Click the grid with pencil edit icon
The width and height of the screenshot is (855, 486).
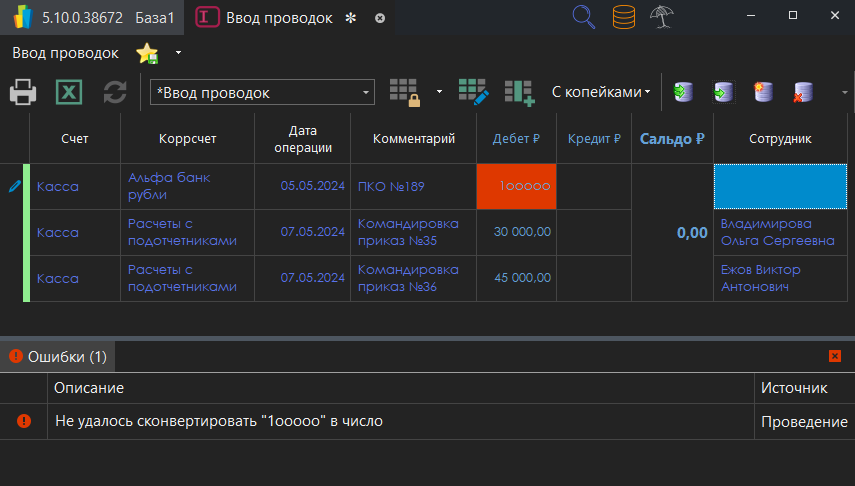pos(473,92)
